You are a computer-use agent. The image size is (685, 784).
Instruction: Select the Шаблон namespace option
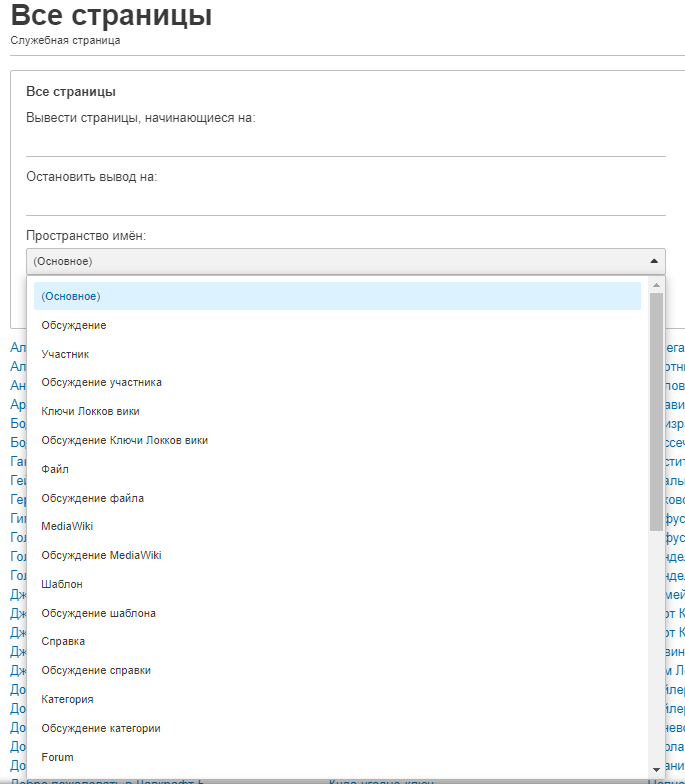point(337,584)
